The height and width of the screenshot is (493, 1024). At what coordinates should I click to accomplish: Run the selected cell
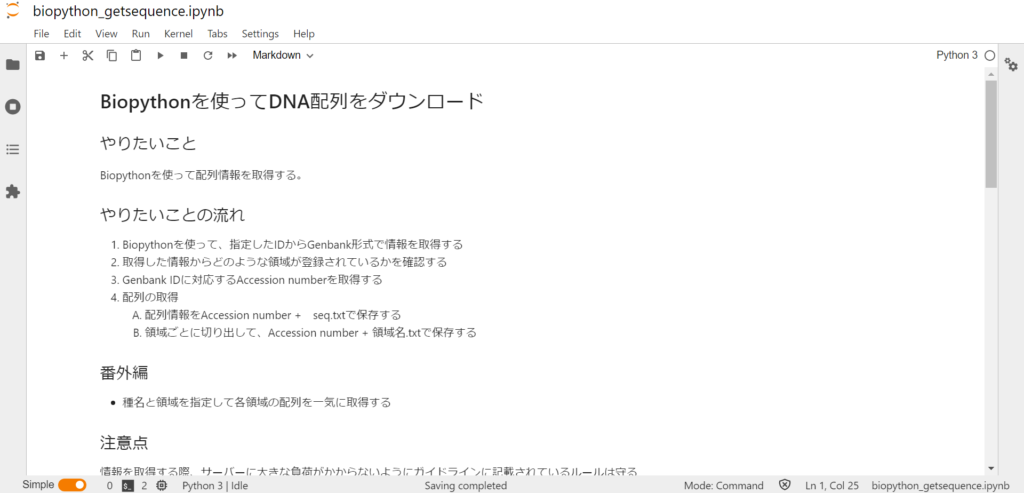pyautogui.click(x=160, y=56)
